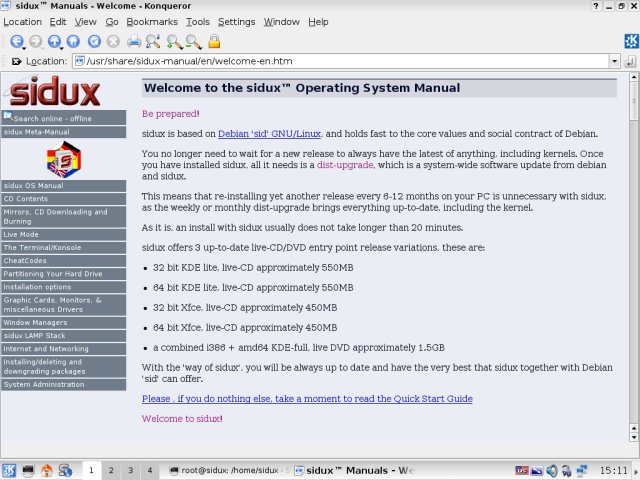Click the dist-upgrade link
Screen dimensions: 640x480
pos(346,165)
